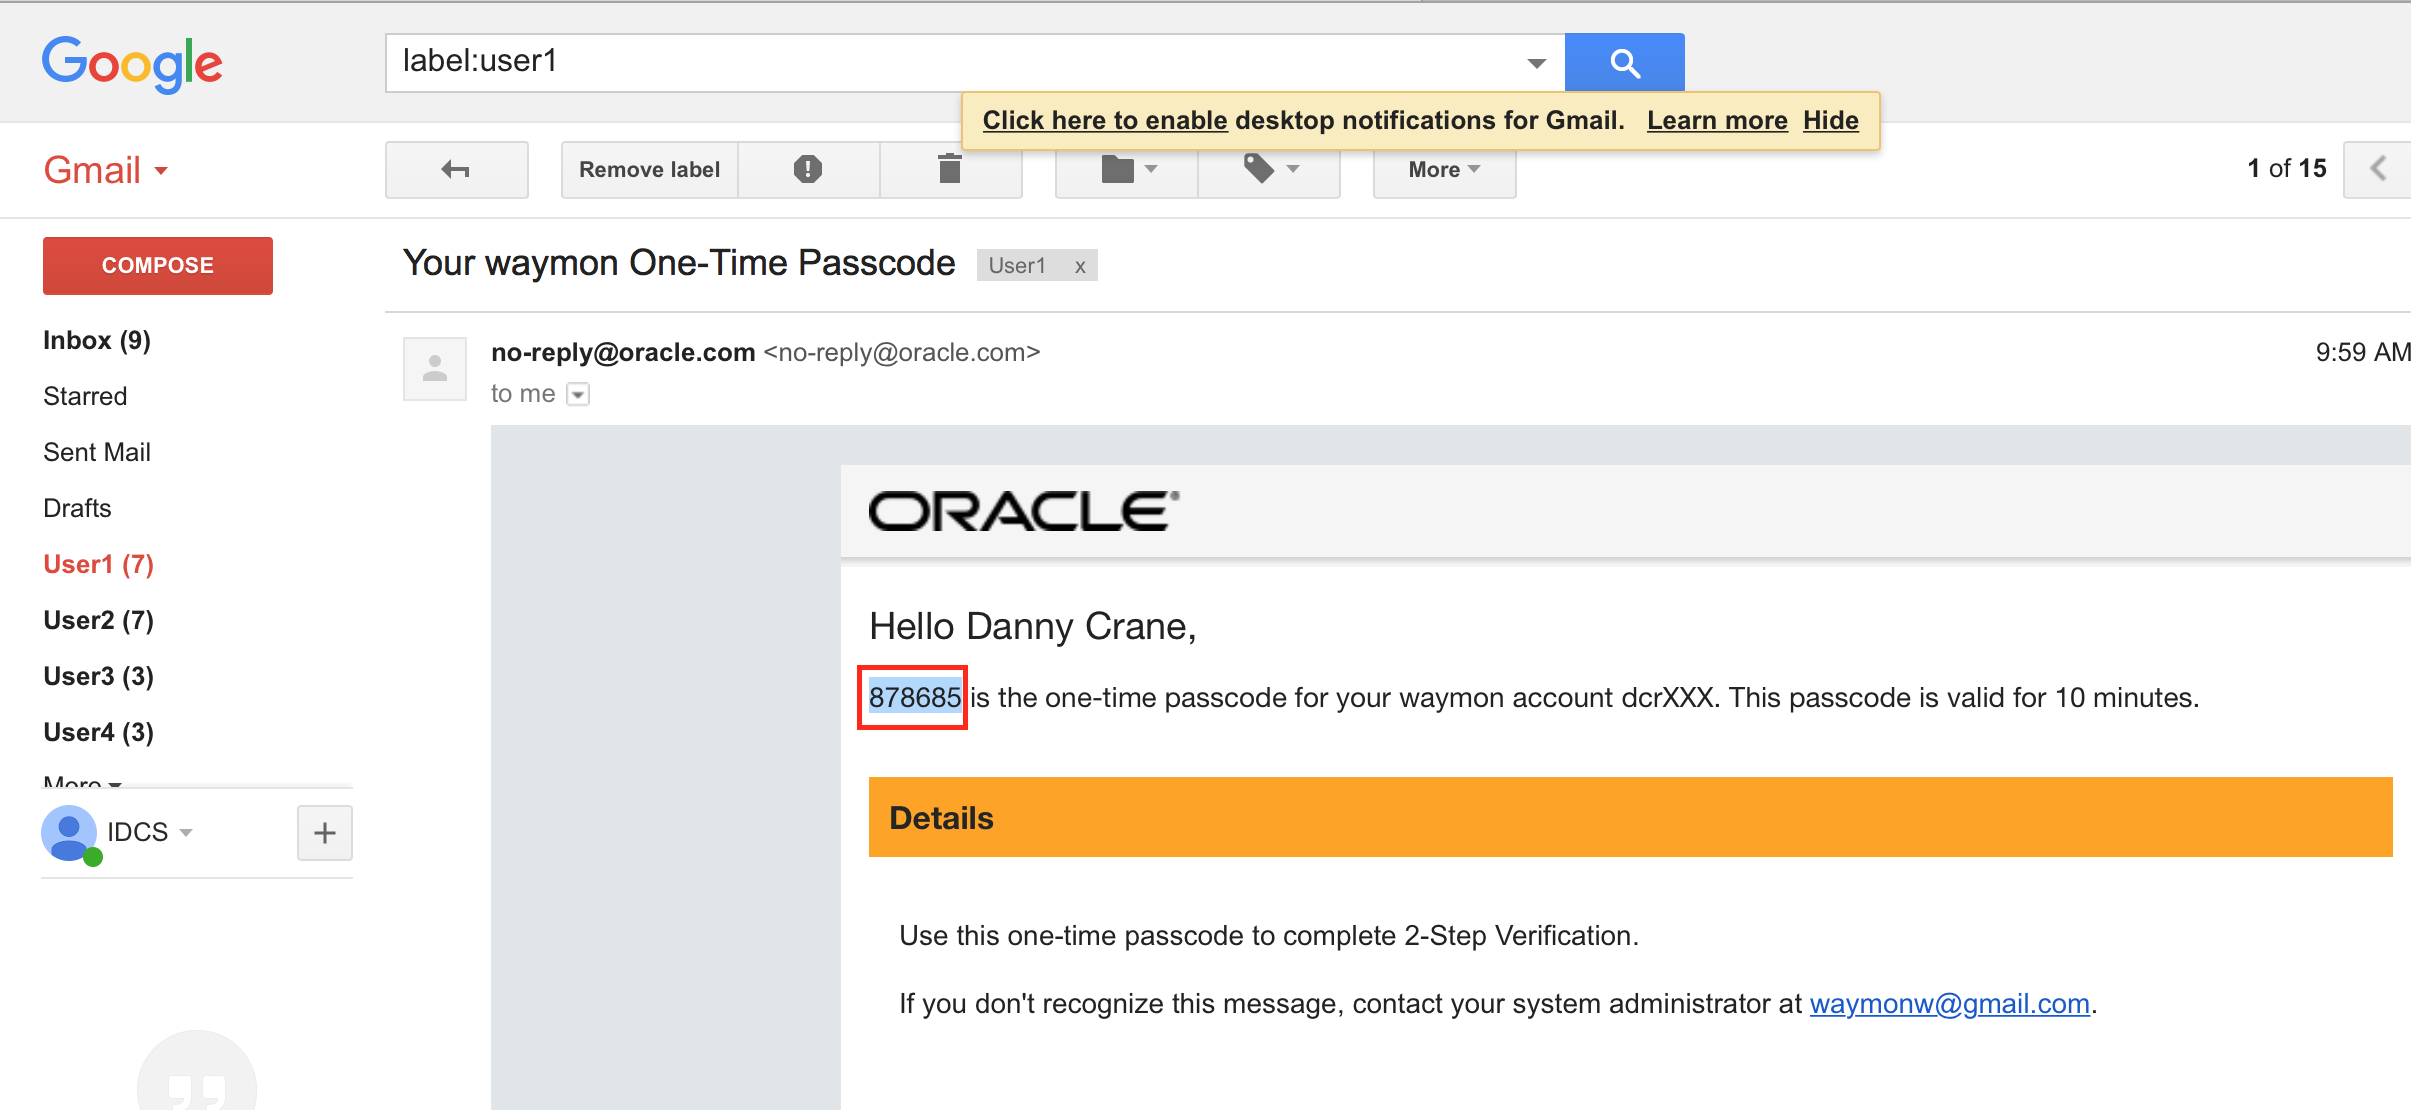This screenshot has height=1110, width=2411.
Task: Expand the More actions dropdown
Action: (1444, 170)
